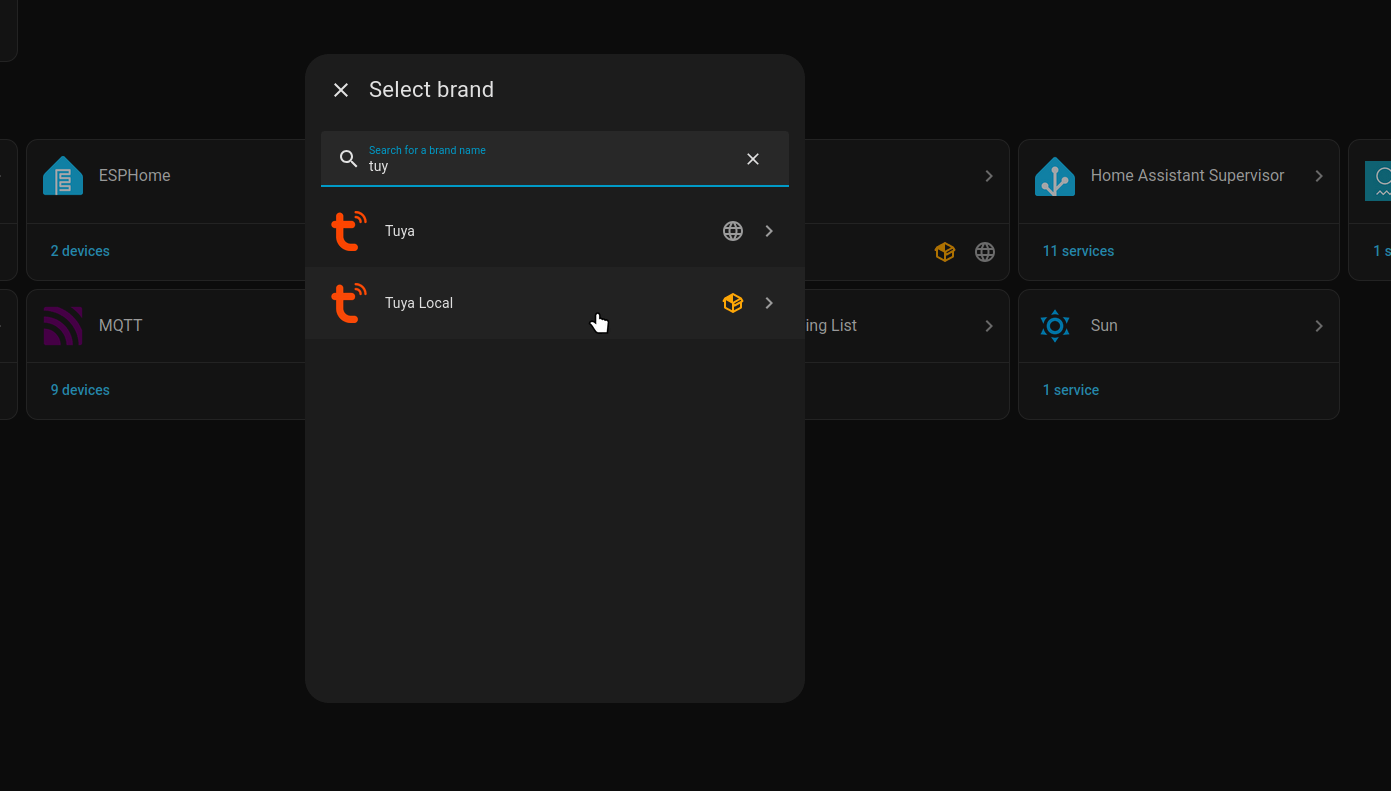This screenshot has height=791, width=1391.
Task: Click the Sun integration icon
Action: tap(1055, 326)
